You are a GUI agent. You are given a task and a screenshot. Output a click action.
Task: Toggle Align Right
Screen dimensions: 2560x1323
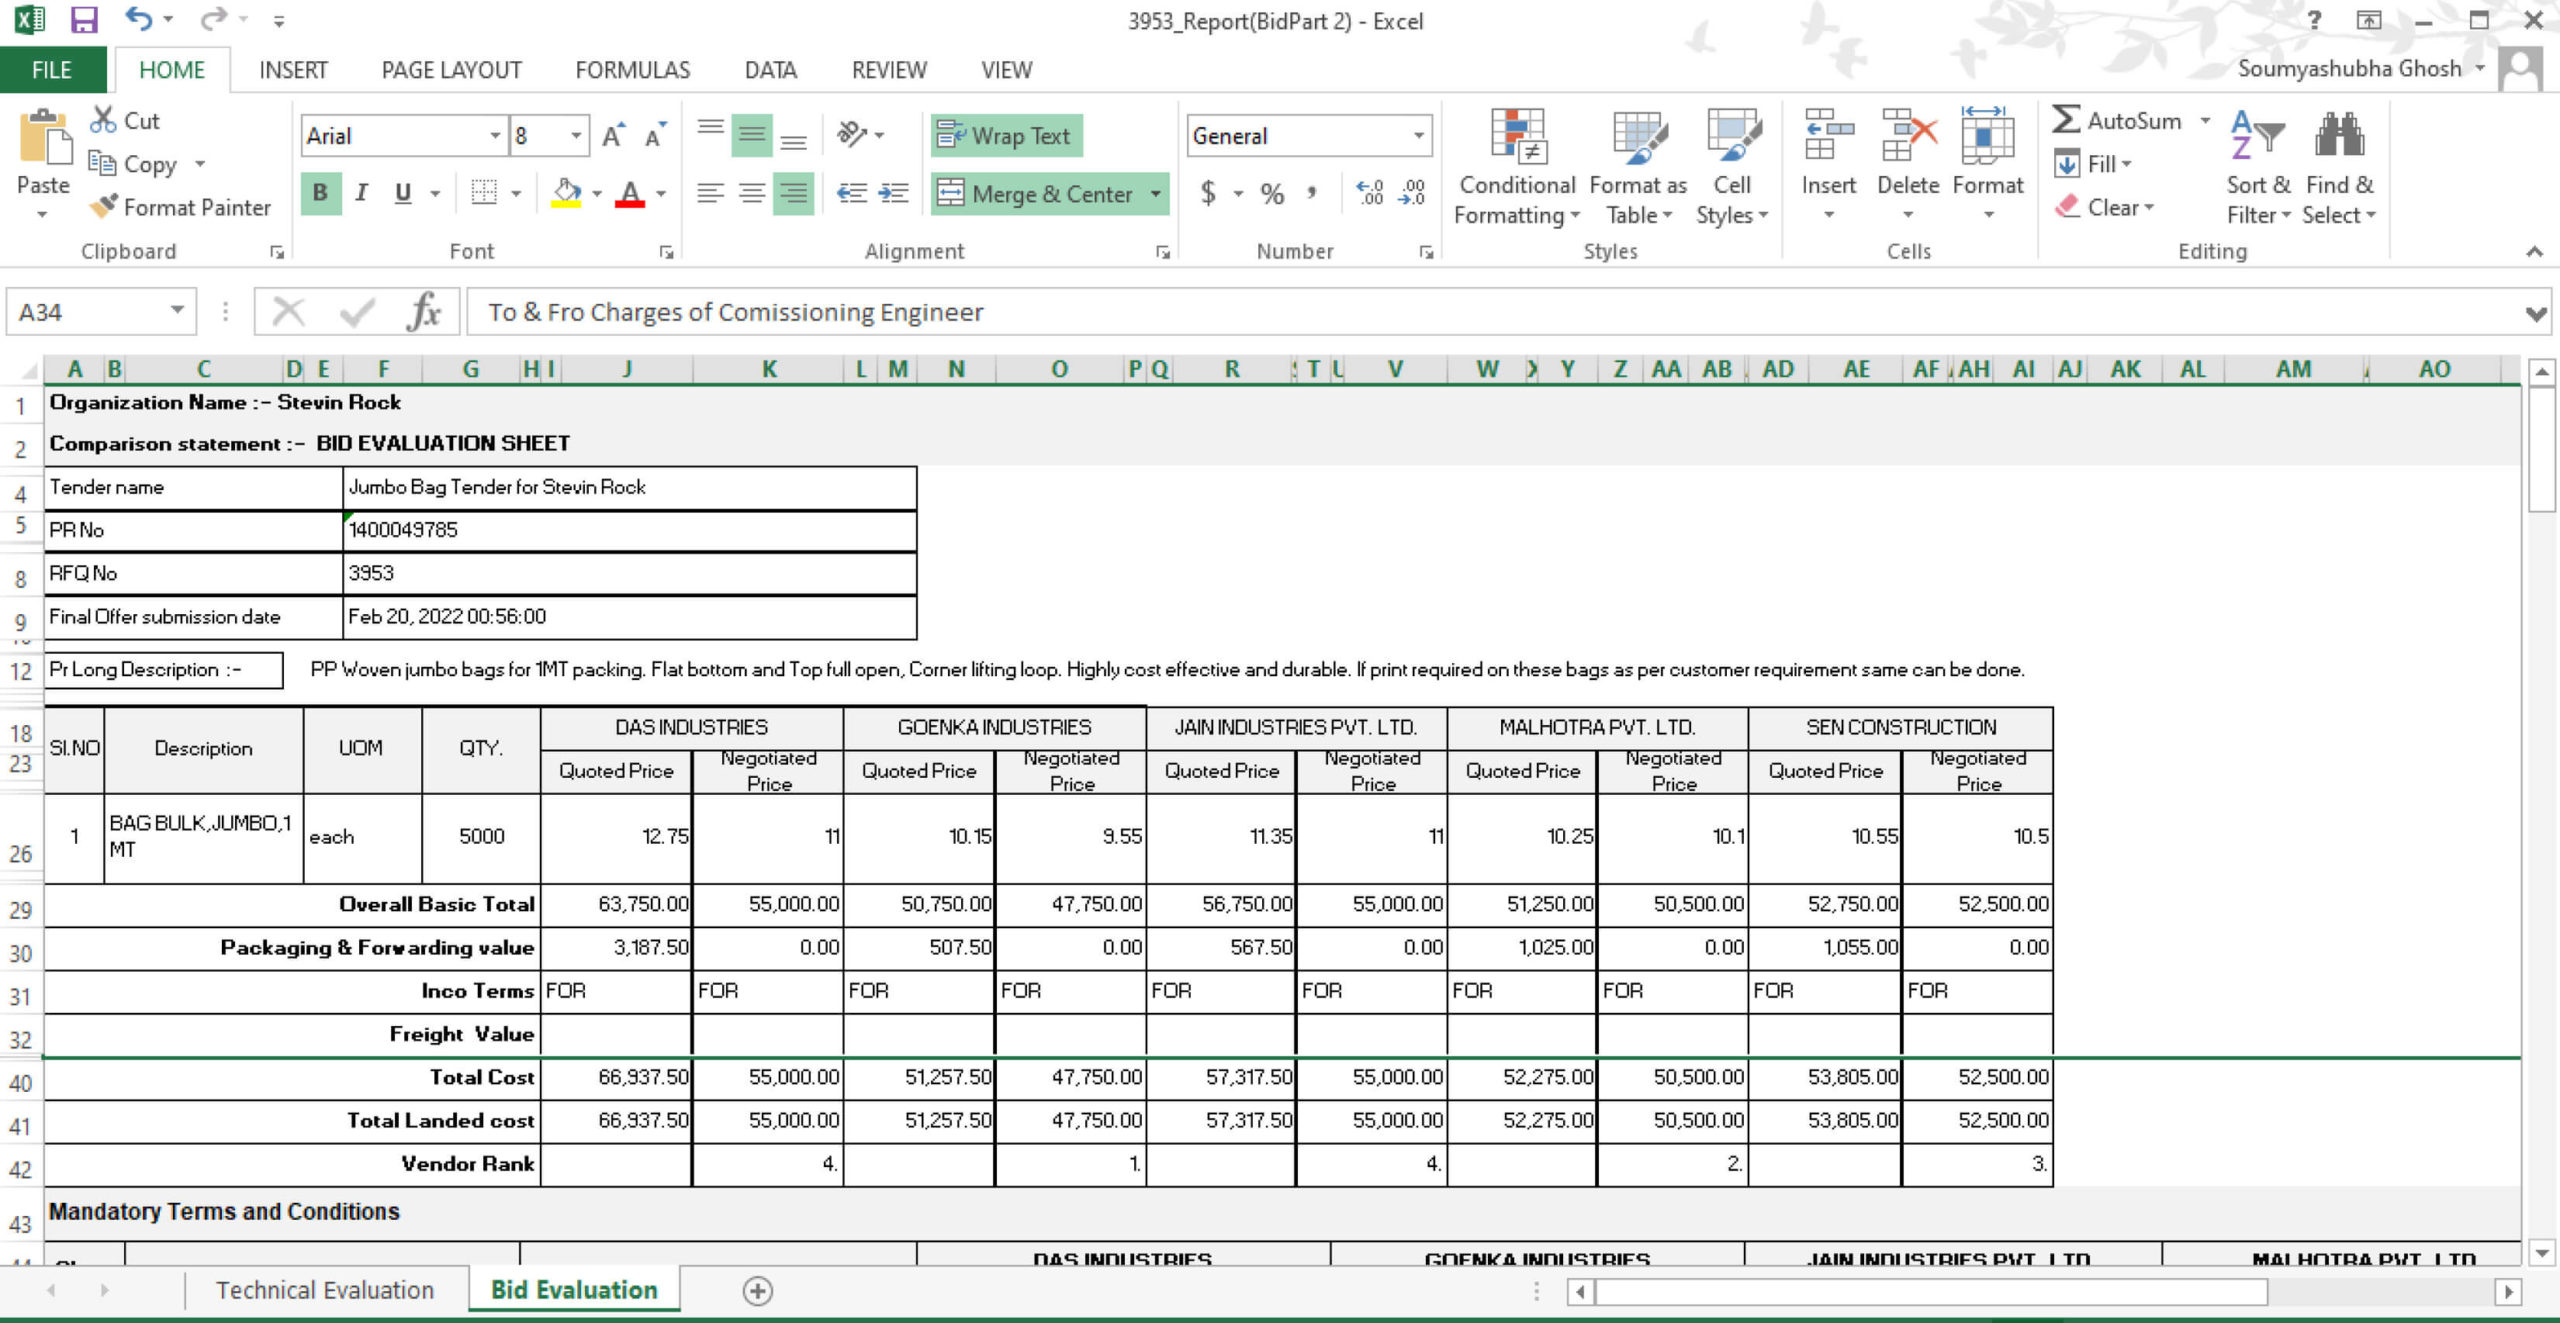coord(794,193)
